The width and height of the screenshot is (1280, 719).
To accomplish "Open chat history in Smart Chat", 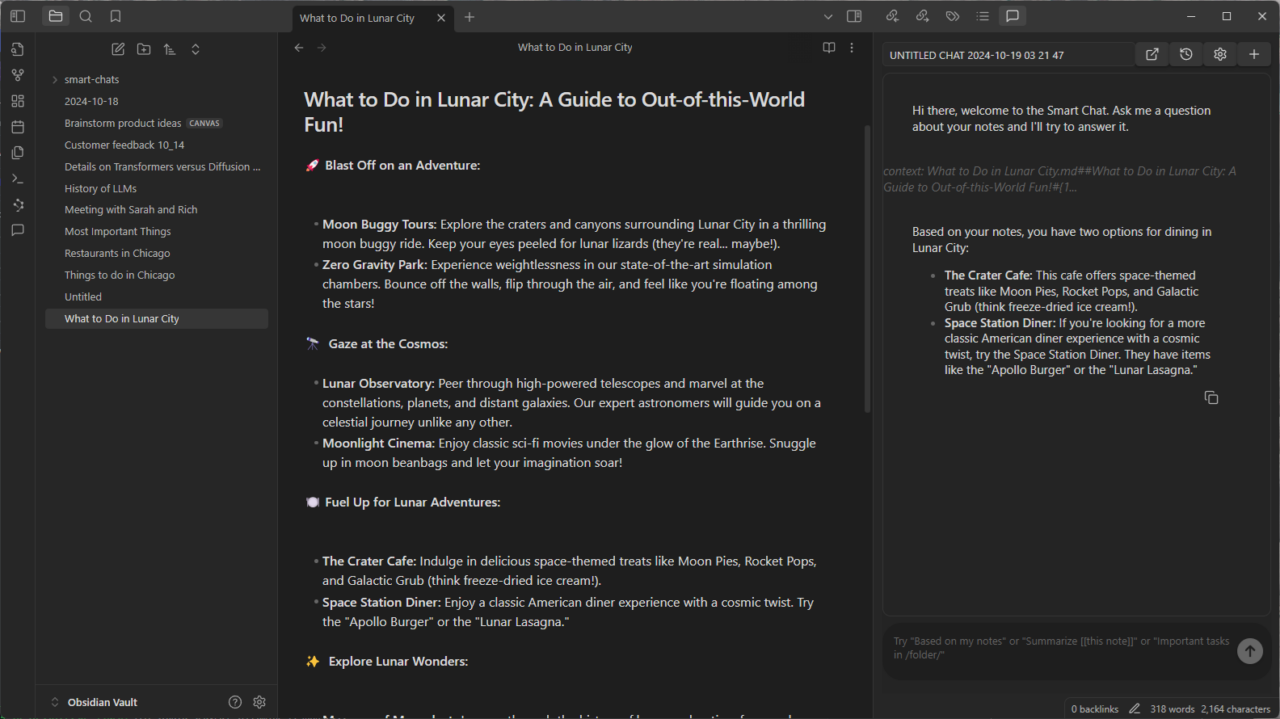I will click(x=1186, y=55).
